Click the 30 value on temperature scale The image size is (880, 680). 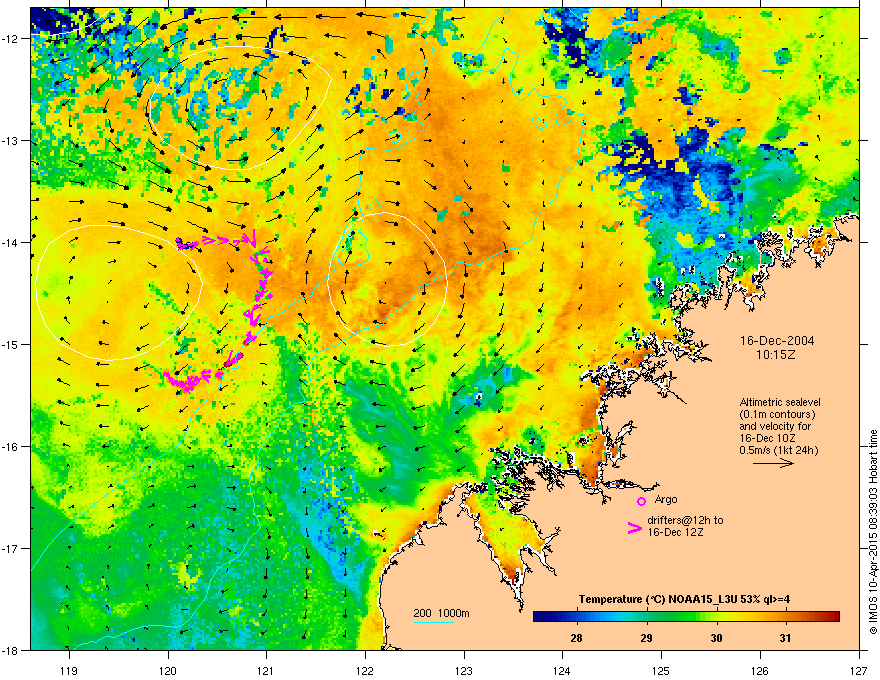pos(716,638)
